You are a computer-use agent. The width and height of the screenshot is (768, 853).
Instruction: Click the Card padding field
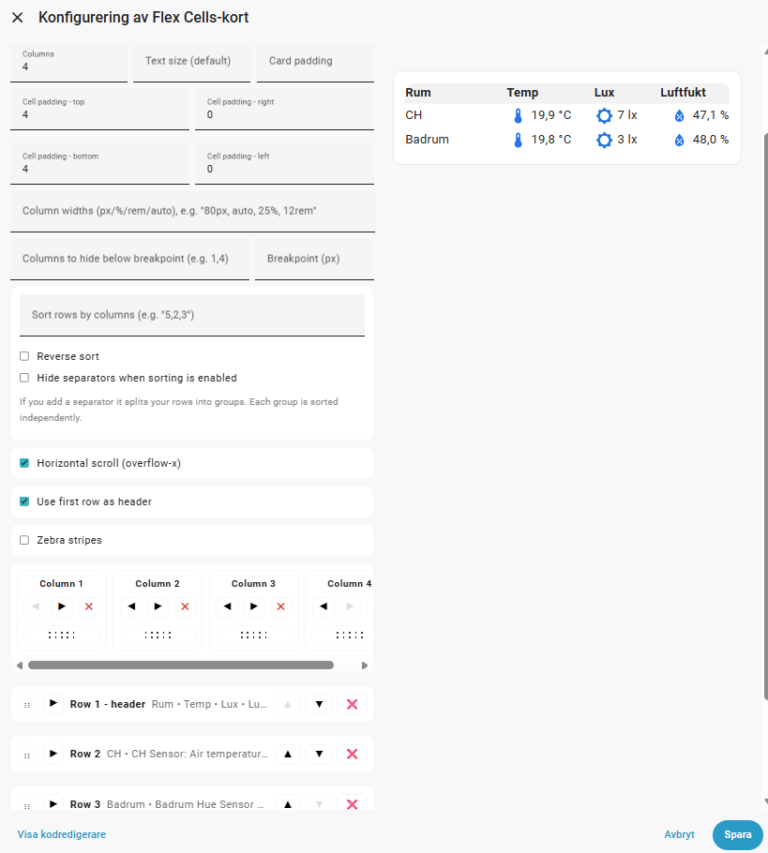pyautogui.click(x=315, y=63)
